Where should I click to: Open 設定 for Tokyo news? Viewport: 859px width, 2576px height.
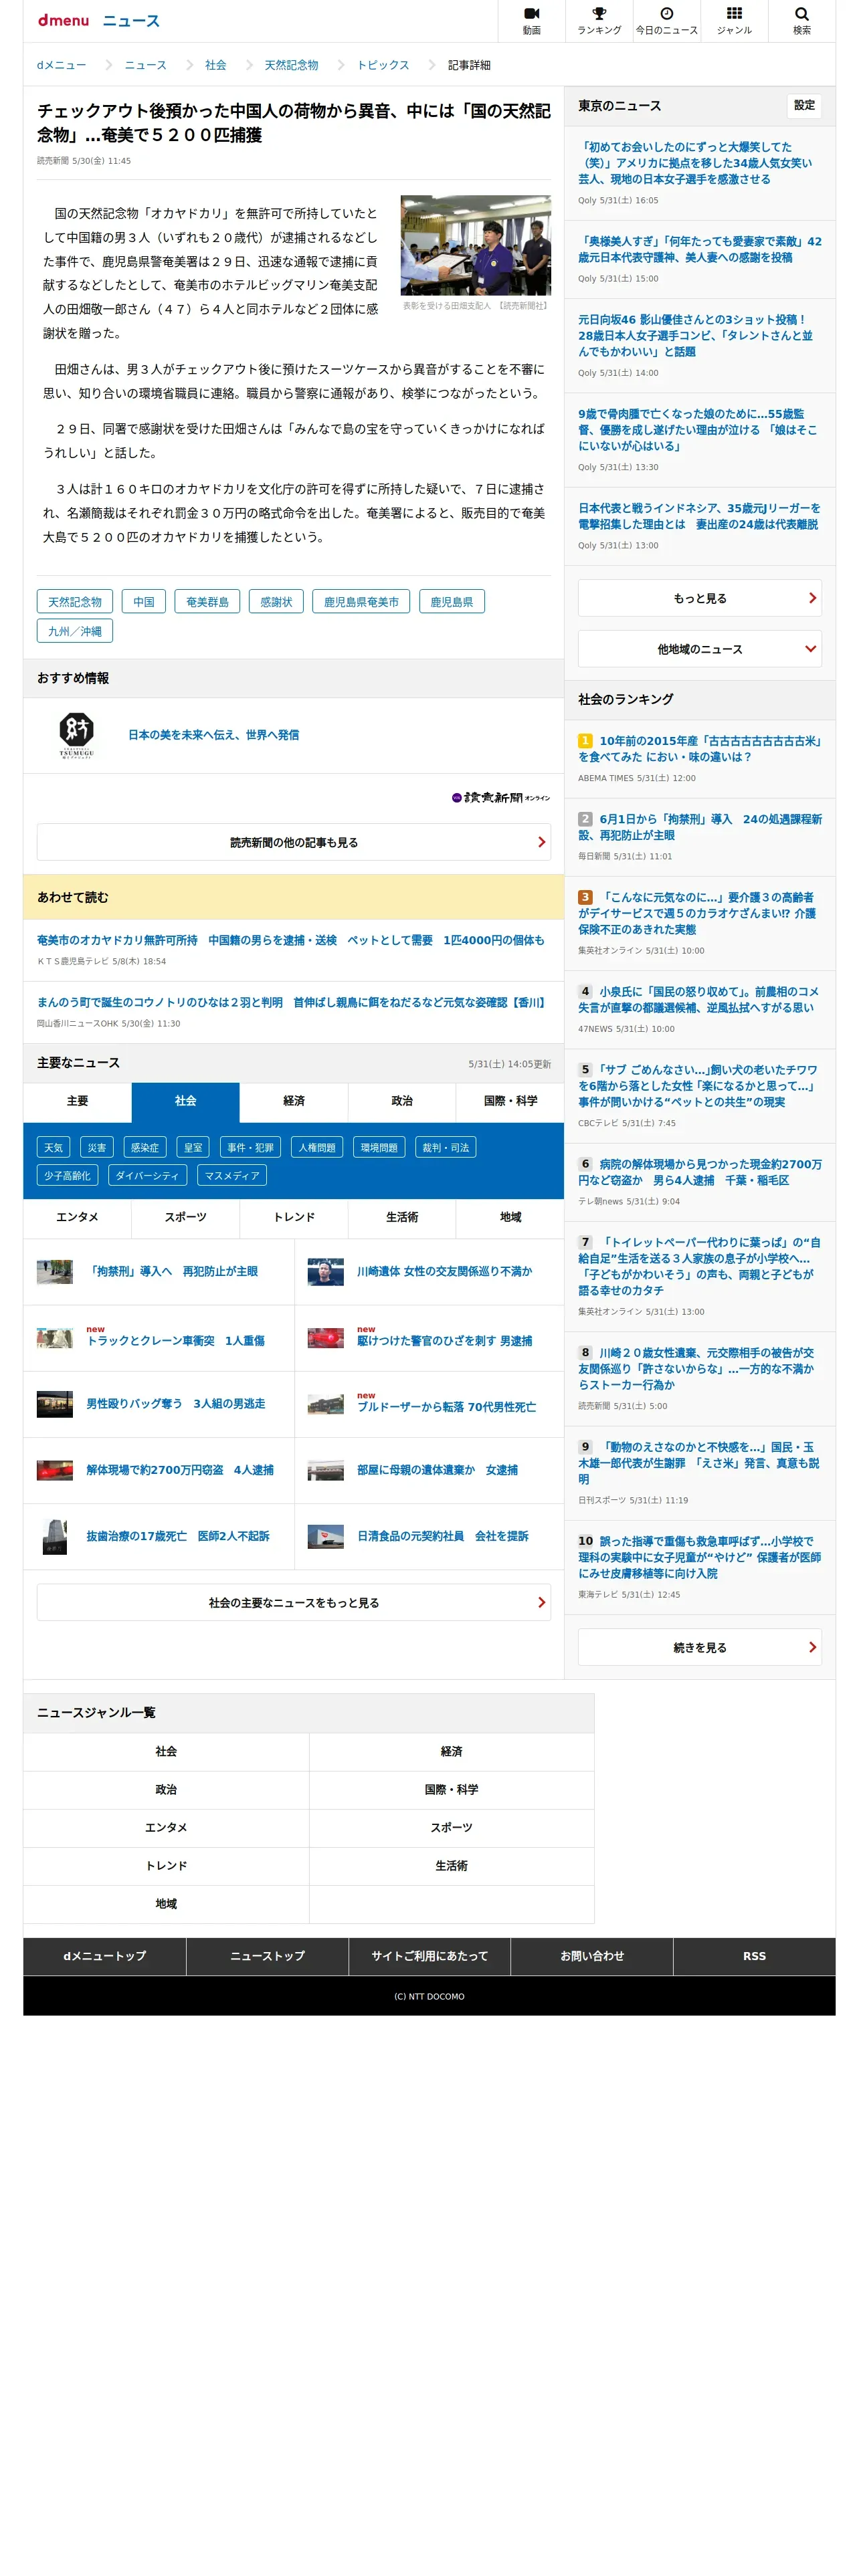804,105
